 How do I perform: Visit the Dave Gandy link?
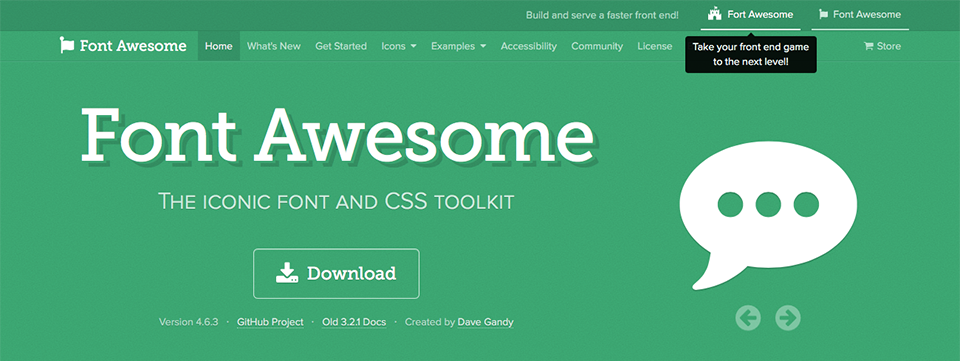click(x=486, y=322)
